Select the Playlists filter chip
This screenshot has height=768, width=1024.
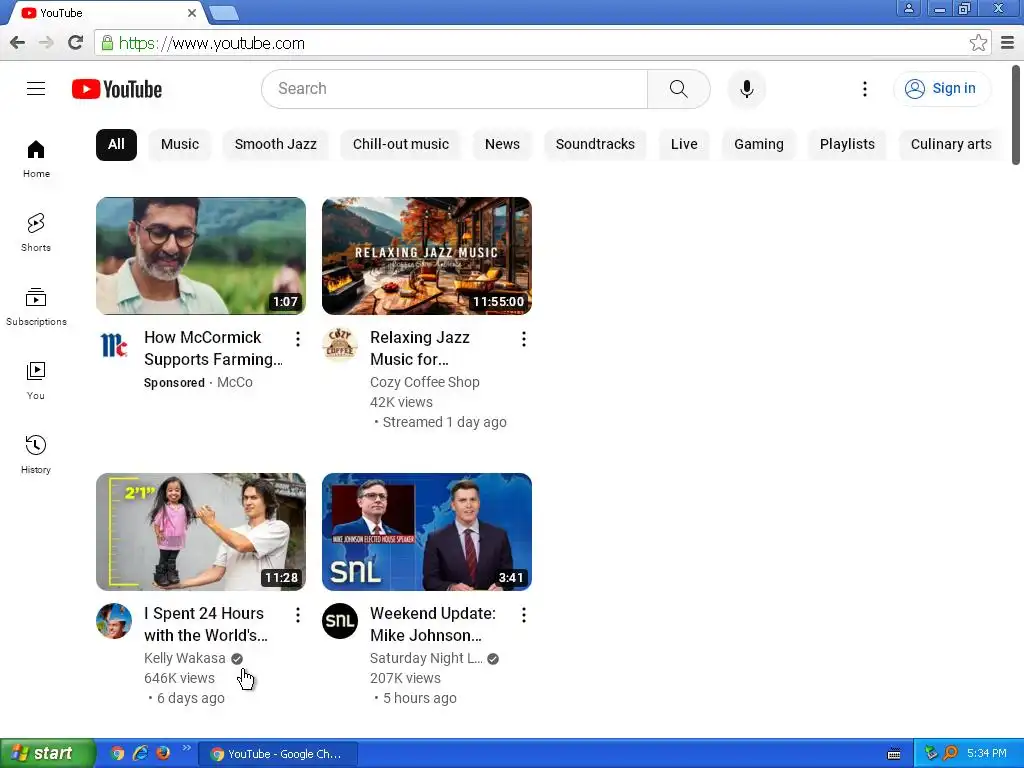tap(847, 144)
